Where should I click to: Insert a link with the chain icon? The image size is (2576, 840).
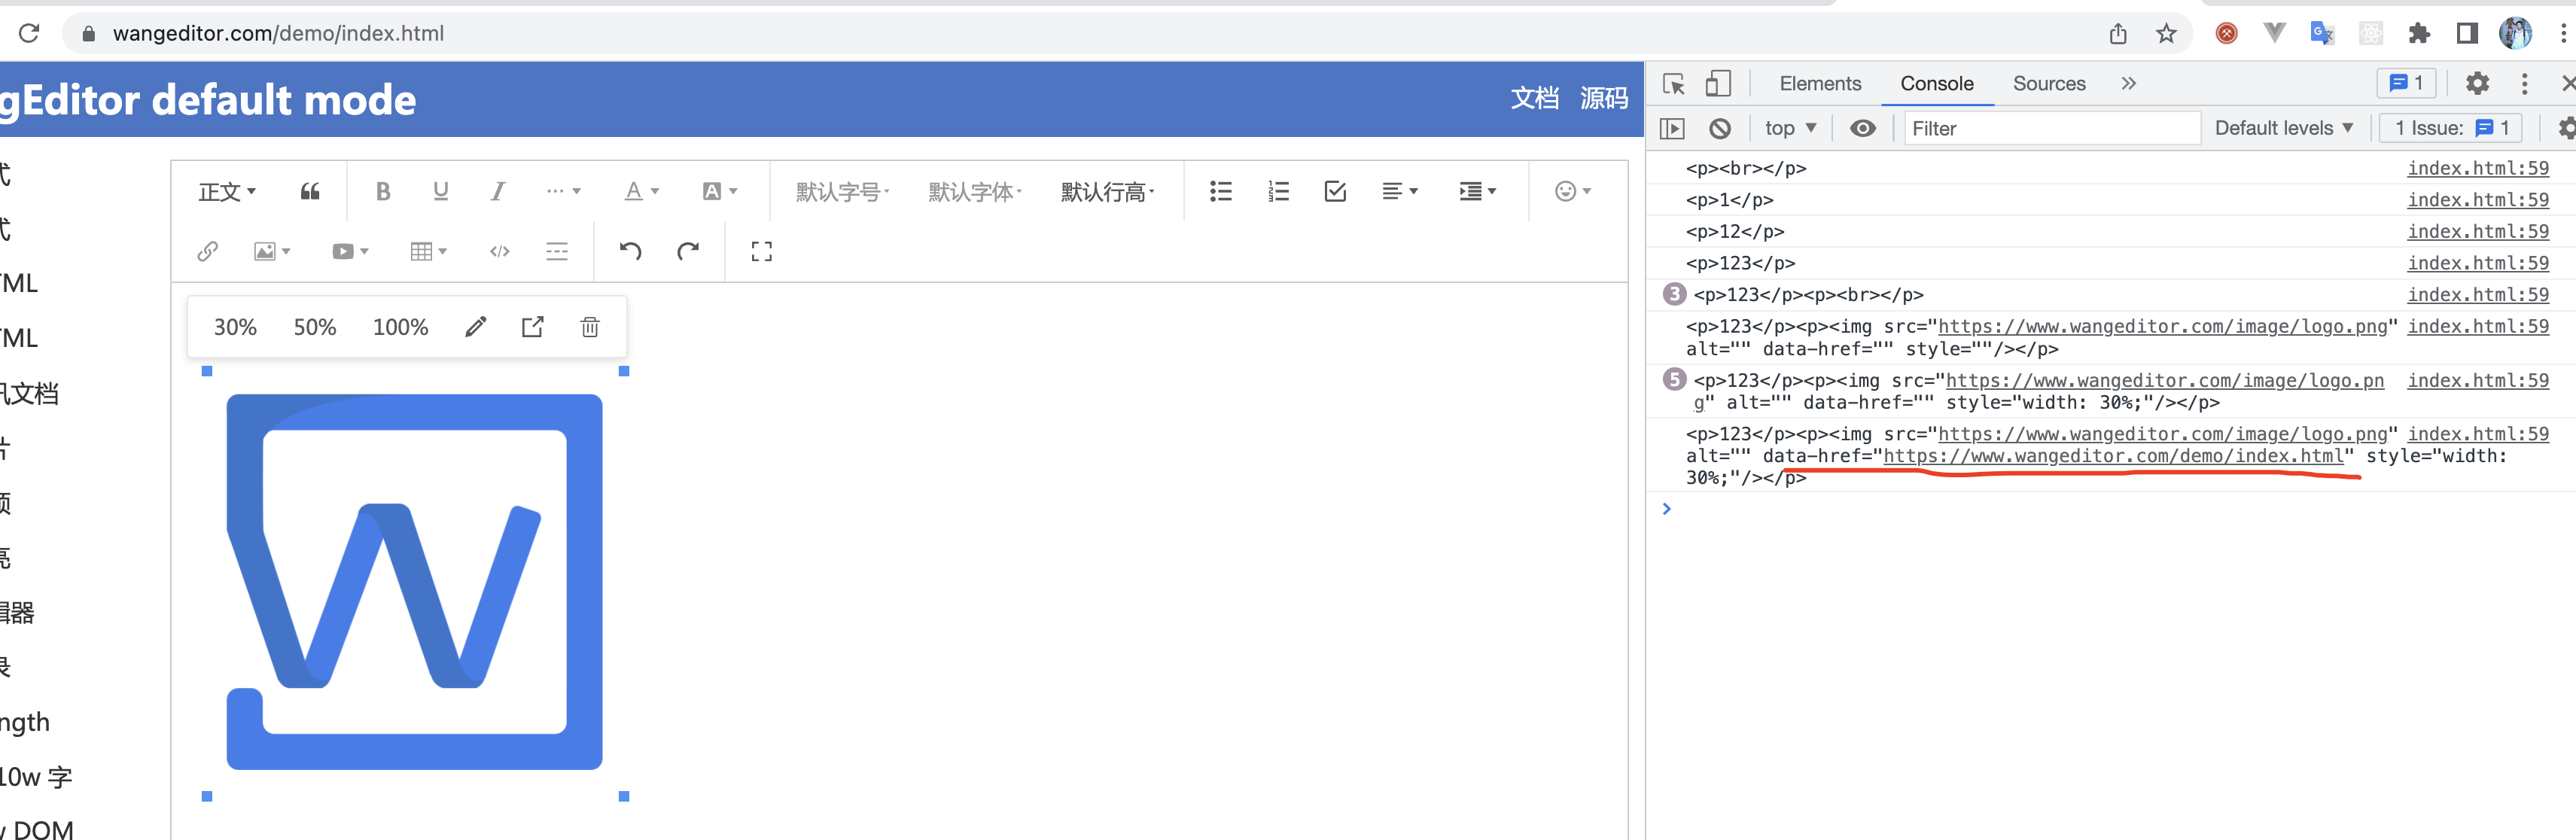click(x=208, y=251)
